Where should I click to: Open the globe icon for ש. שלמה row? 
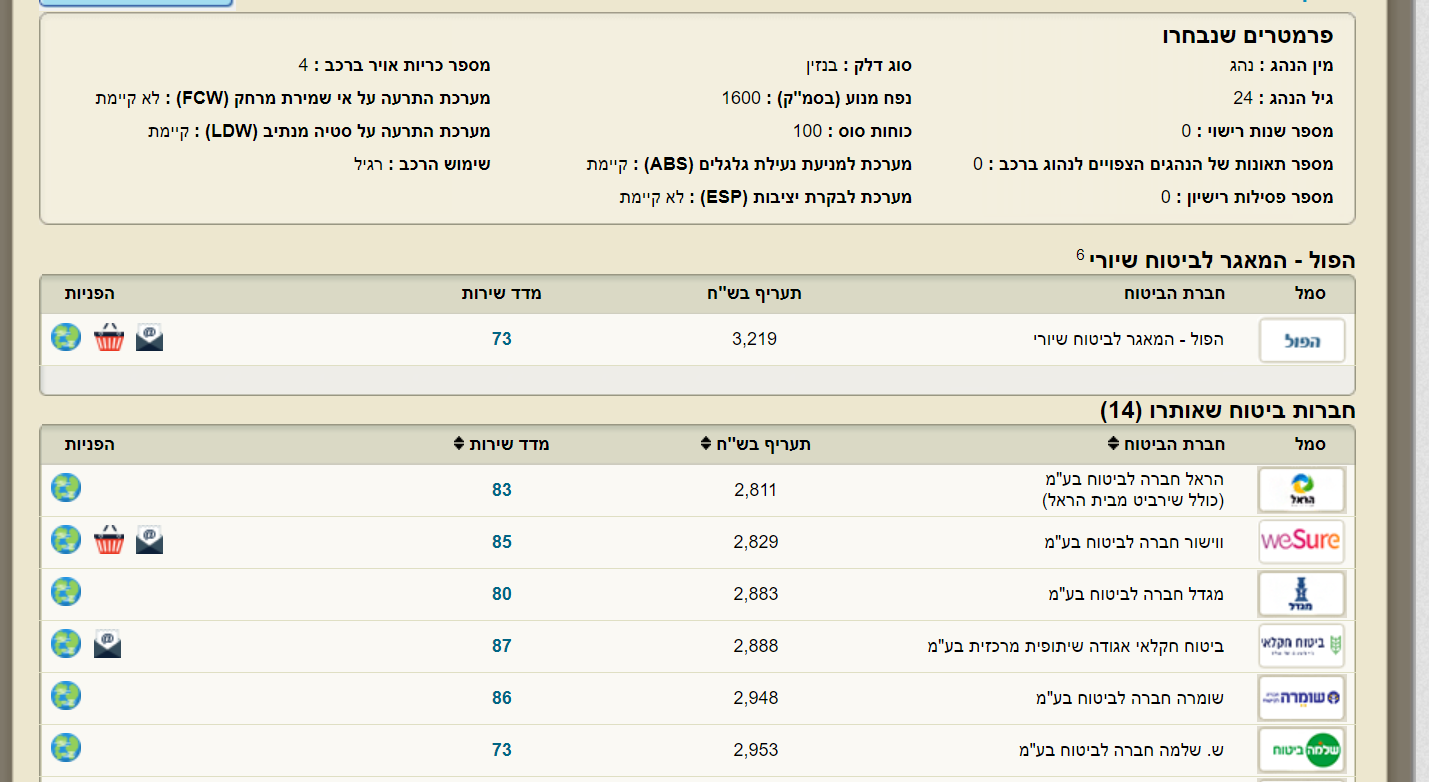(x=66, y=748)
